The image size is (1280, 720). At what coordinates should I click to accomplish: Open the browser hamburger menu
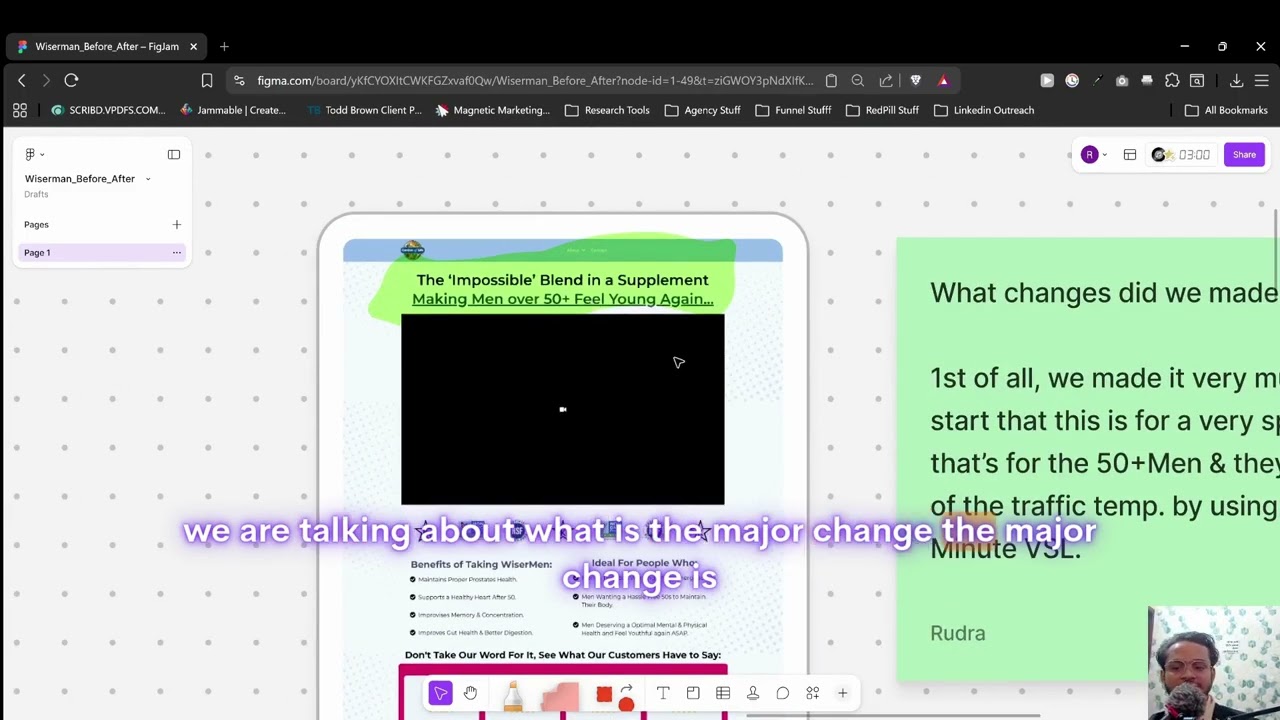click(x=1262, y=80)
